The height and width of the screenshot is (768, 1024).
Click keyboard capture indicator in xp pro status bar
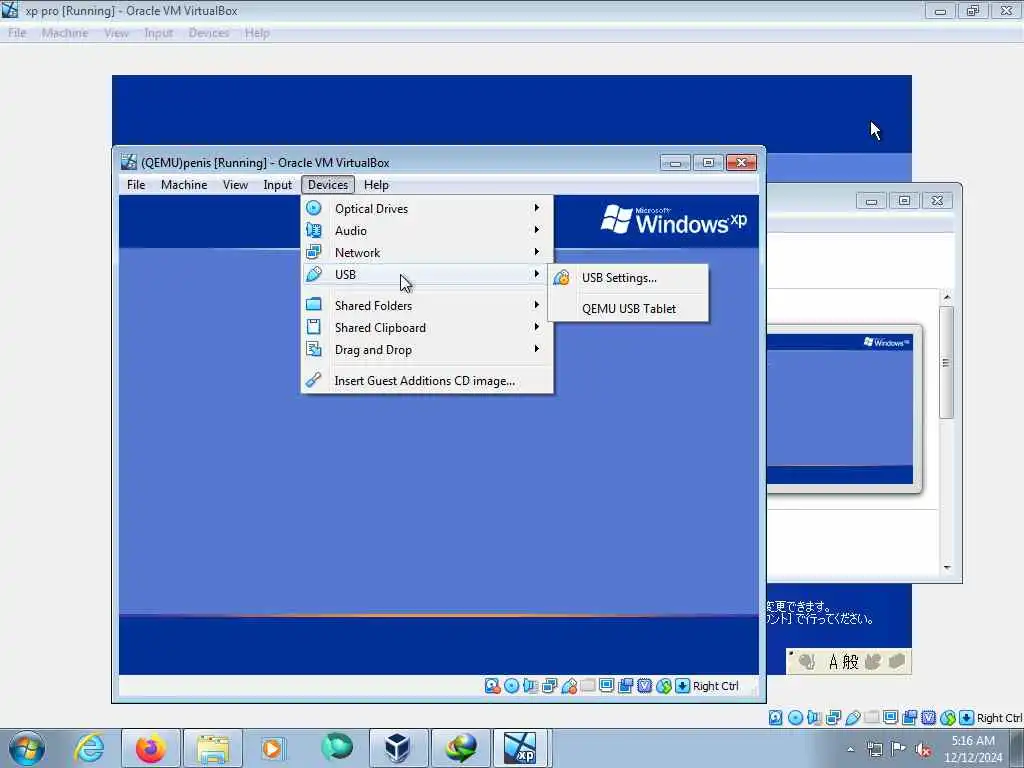tap(967, 718)
